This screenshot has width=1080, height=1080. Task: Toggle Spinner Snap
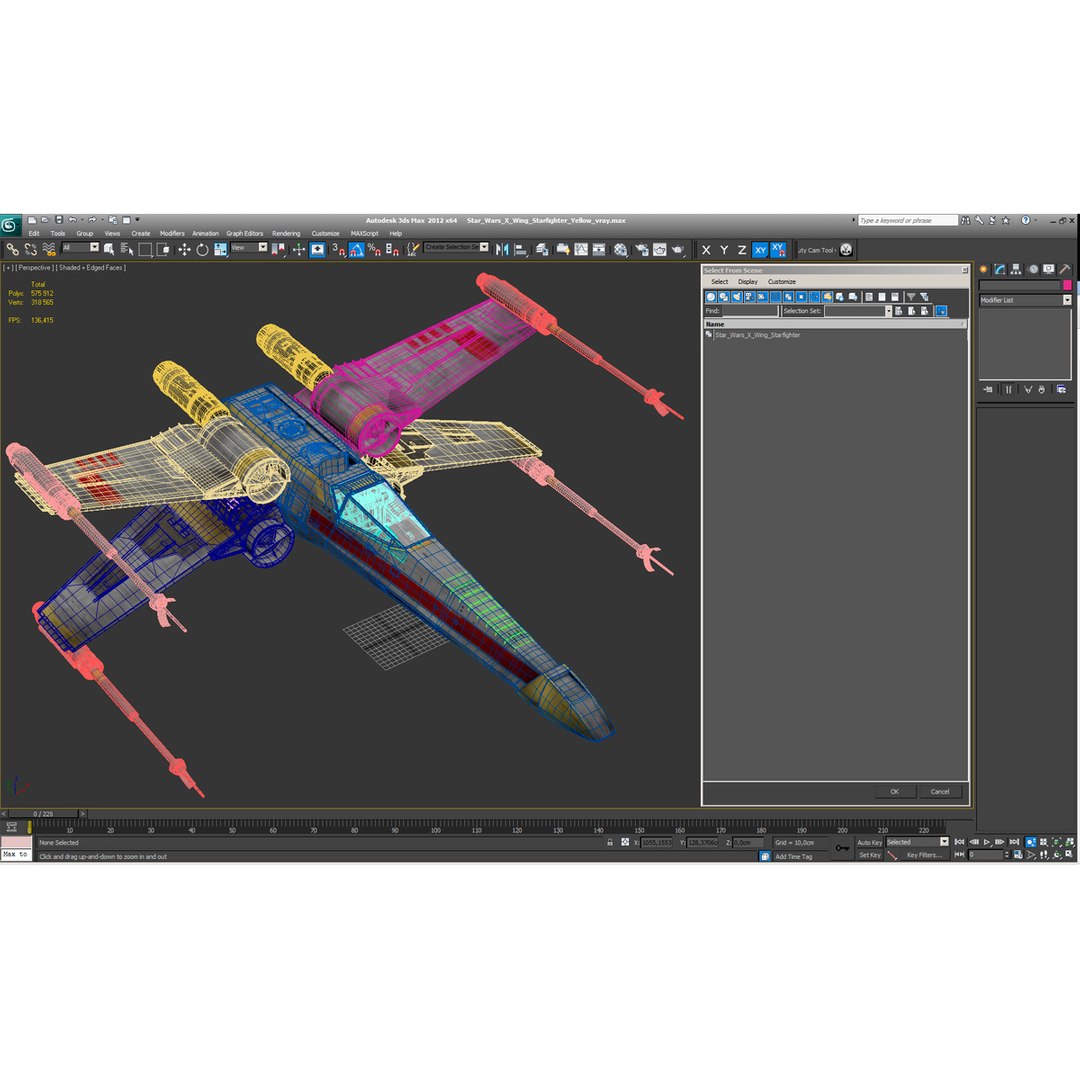[392, 249]
